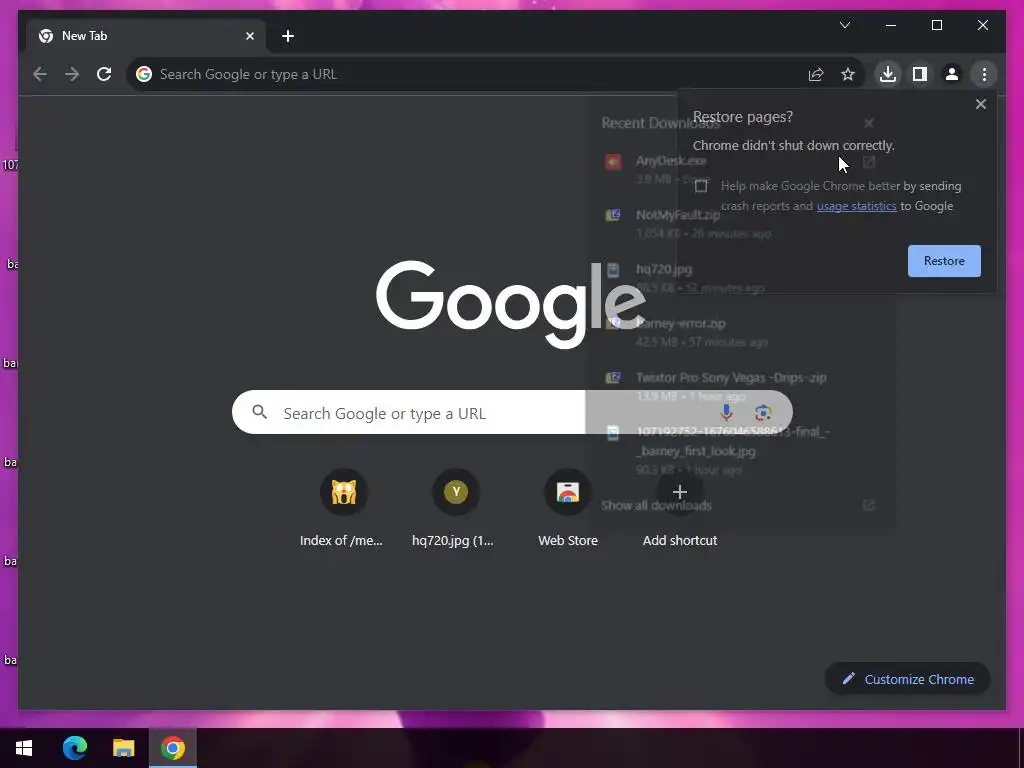Share this page via the share icon

[816, 74]
